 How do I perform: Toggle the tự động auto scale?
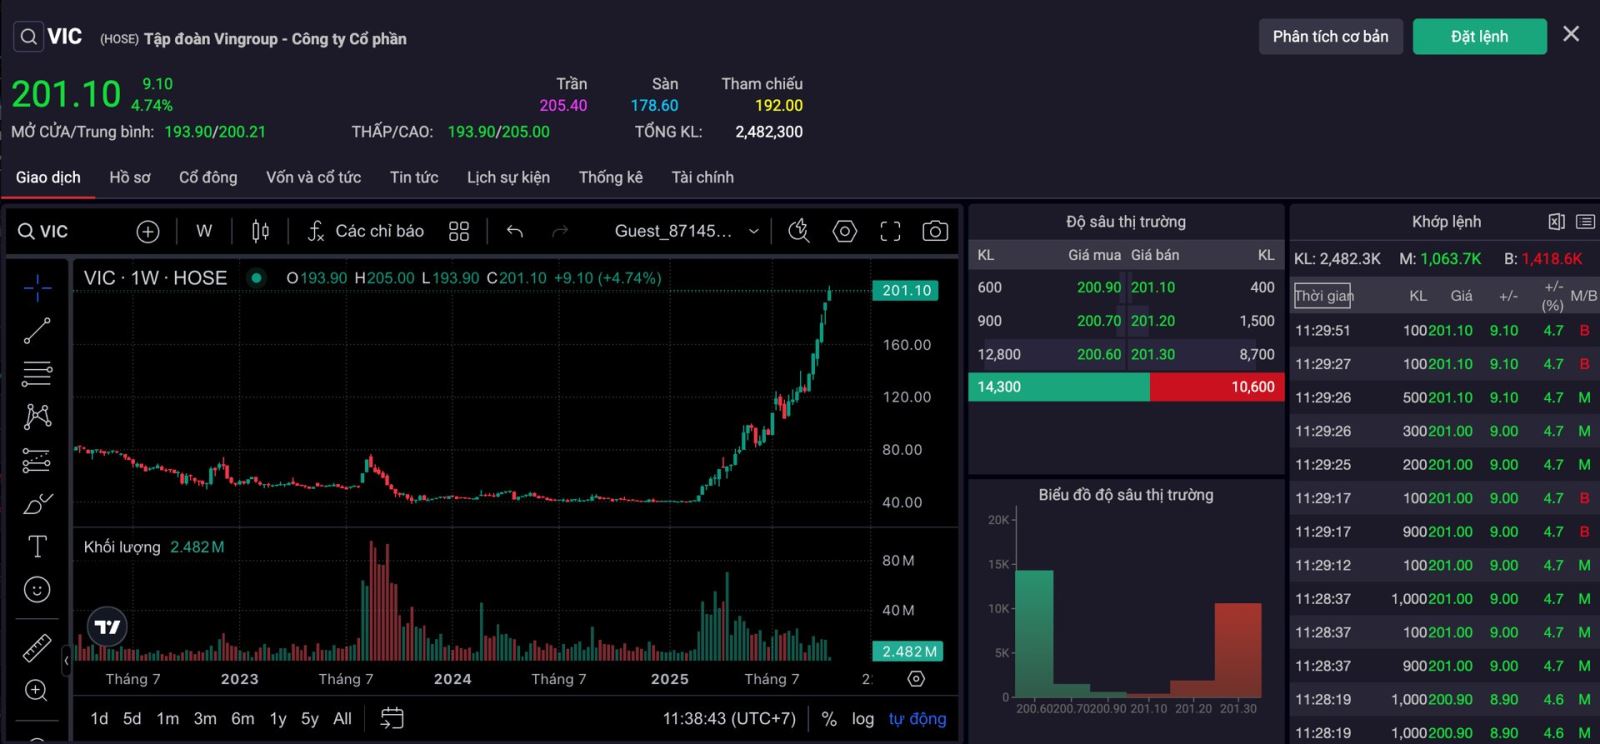coord(917,719)
